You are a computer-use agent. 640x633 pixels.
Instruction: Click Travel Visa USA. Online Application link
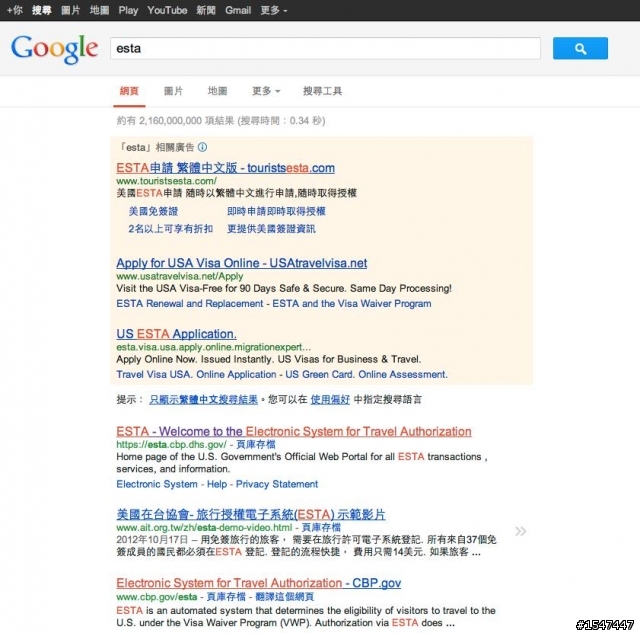(x=196, y=374)
